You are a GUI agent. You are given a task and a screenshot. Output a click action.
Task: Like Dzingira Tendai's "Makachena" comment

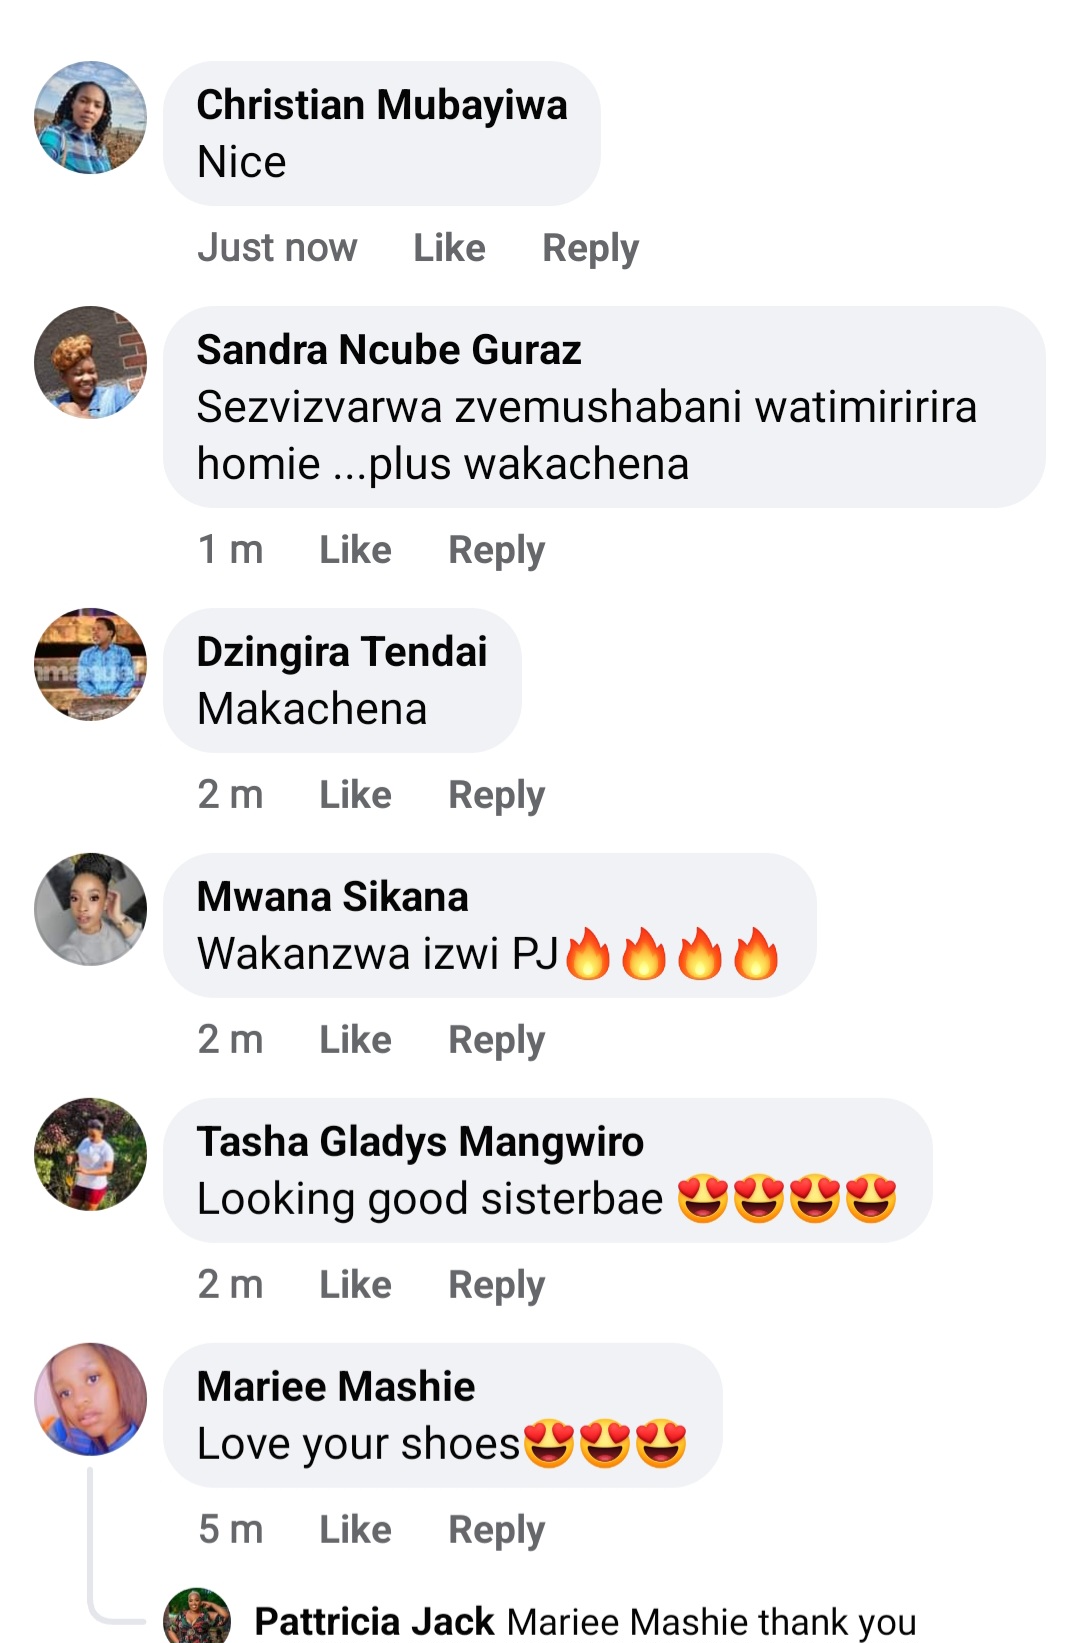pos(355,795)
